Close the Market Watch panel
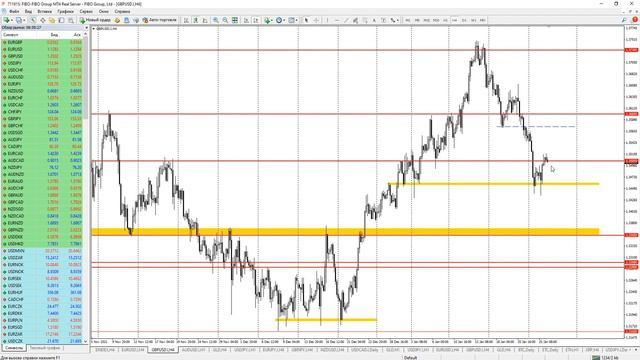The width and height of the screenshot is (640, 360). pos(86,28)
